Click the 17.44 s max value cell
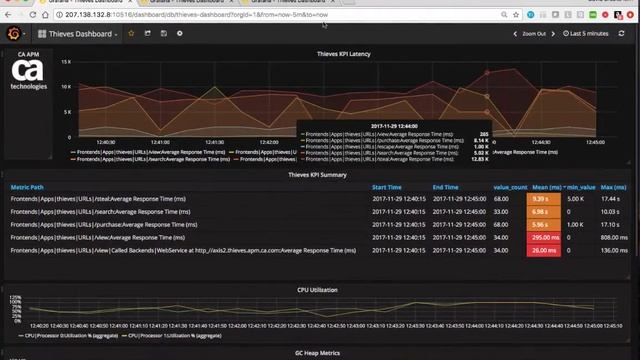Viewport: 640px width, 360px height. pyautogui.click(x=610, y=199)
